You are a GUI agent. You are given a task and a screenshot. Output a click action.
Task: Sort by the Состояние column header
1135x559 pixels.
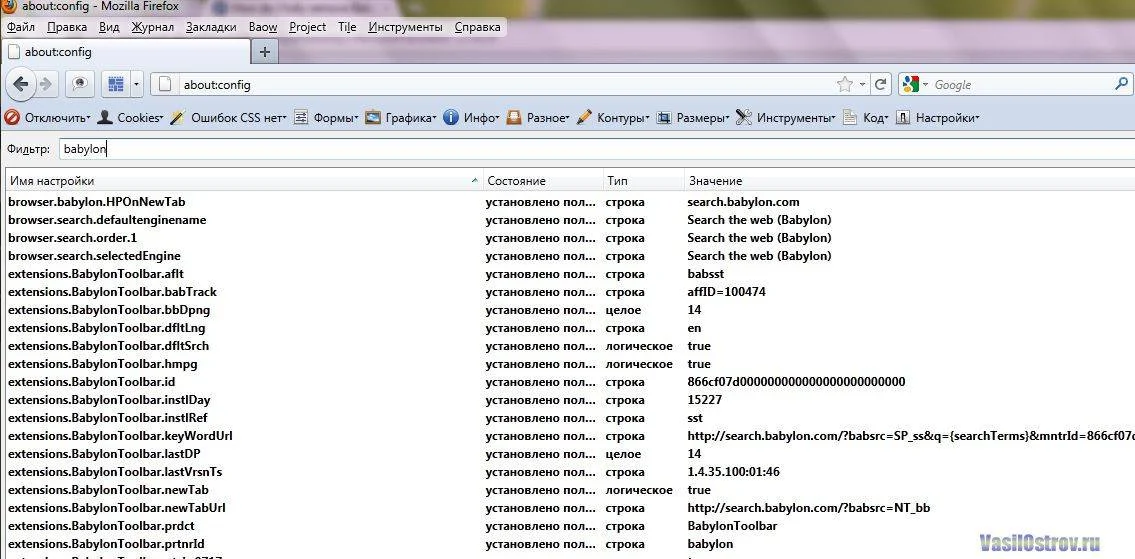pyautogui.click(x=542, y=181)
